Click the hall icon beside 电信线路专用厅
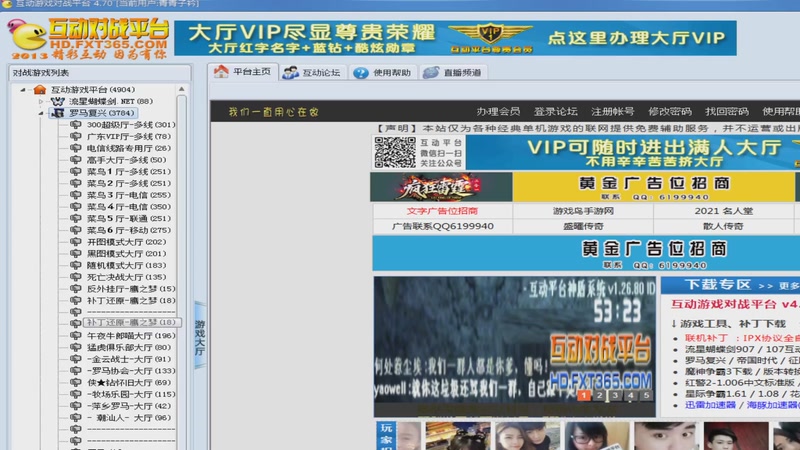This screenshot has width=800, height=450. pyautogui.click(x=76, y=148)
